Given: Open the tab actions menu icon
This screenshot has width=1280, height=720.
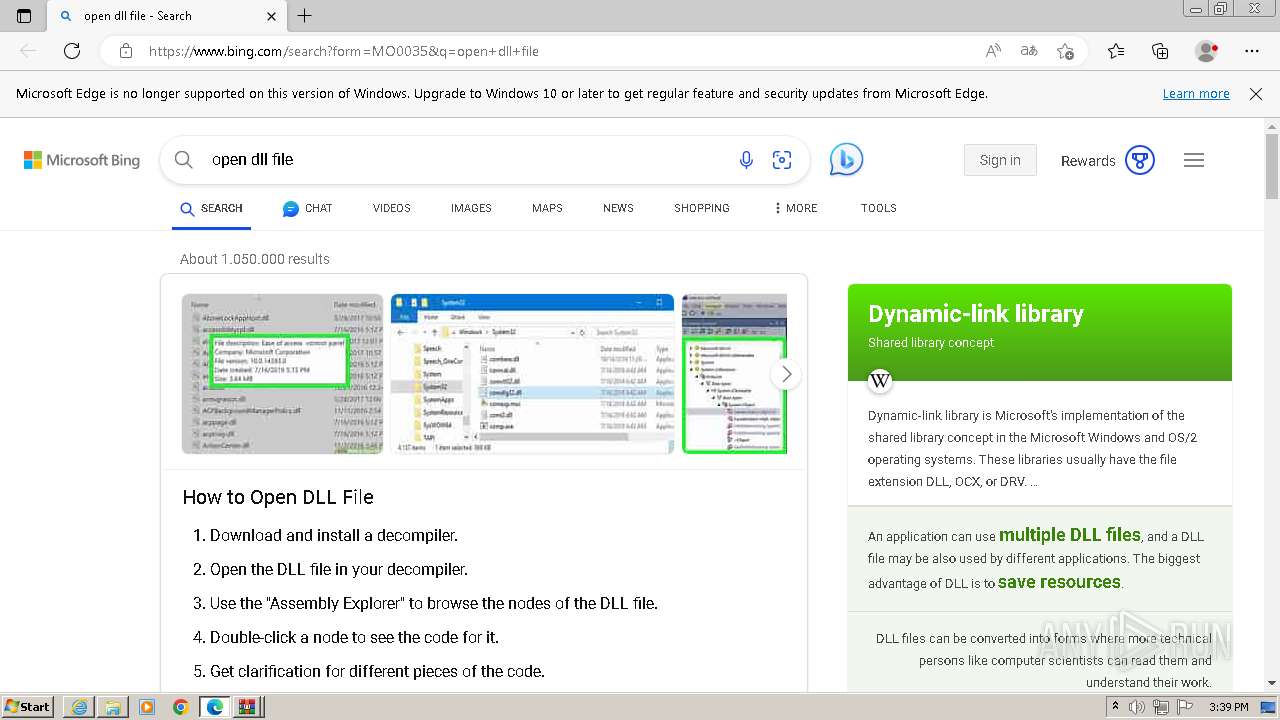Looking at the screenshot, I should pos(24,16).
